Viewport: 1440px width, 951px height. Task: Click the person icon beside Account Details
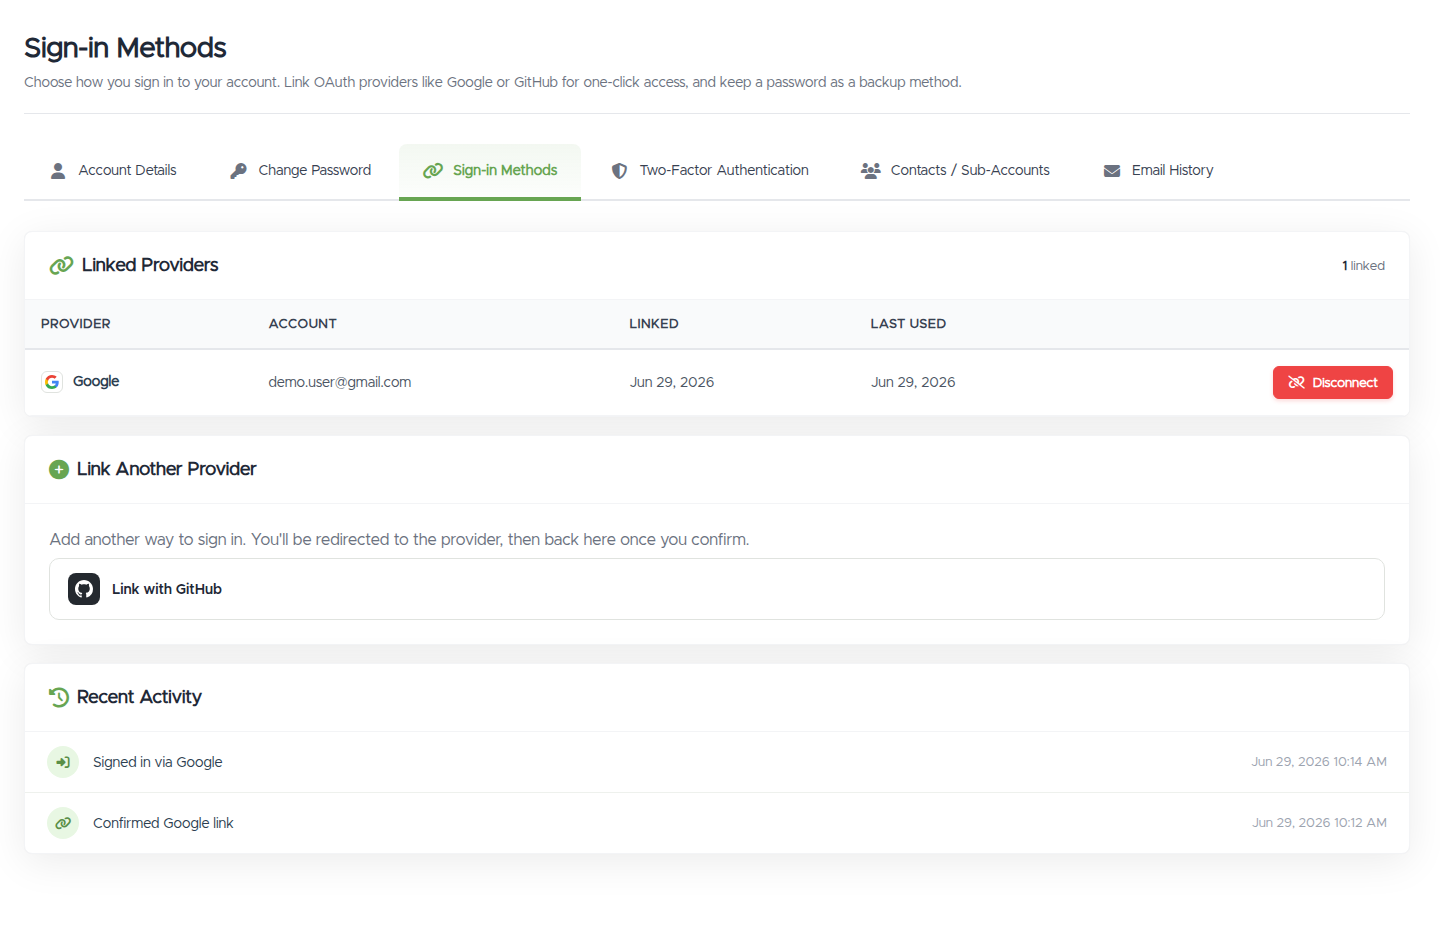click(x=58, y=171)
